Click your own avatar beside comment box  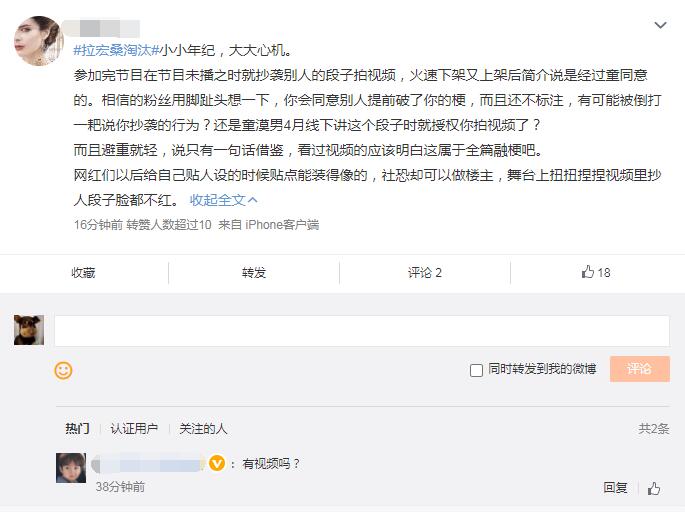(29, 330)
